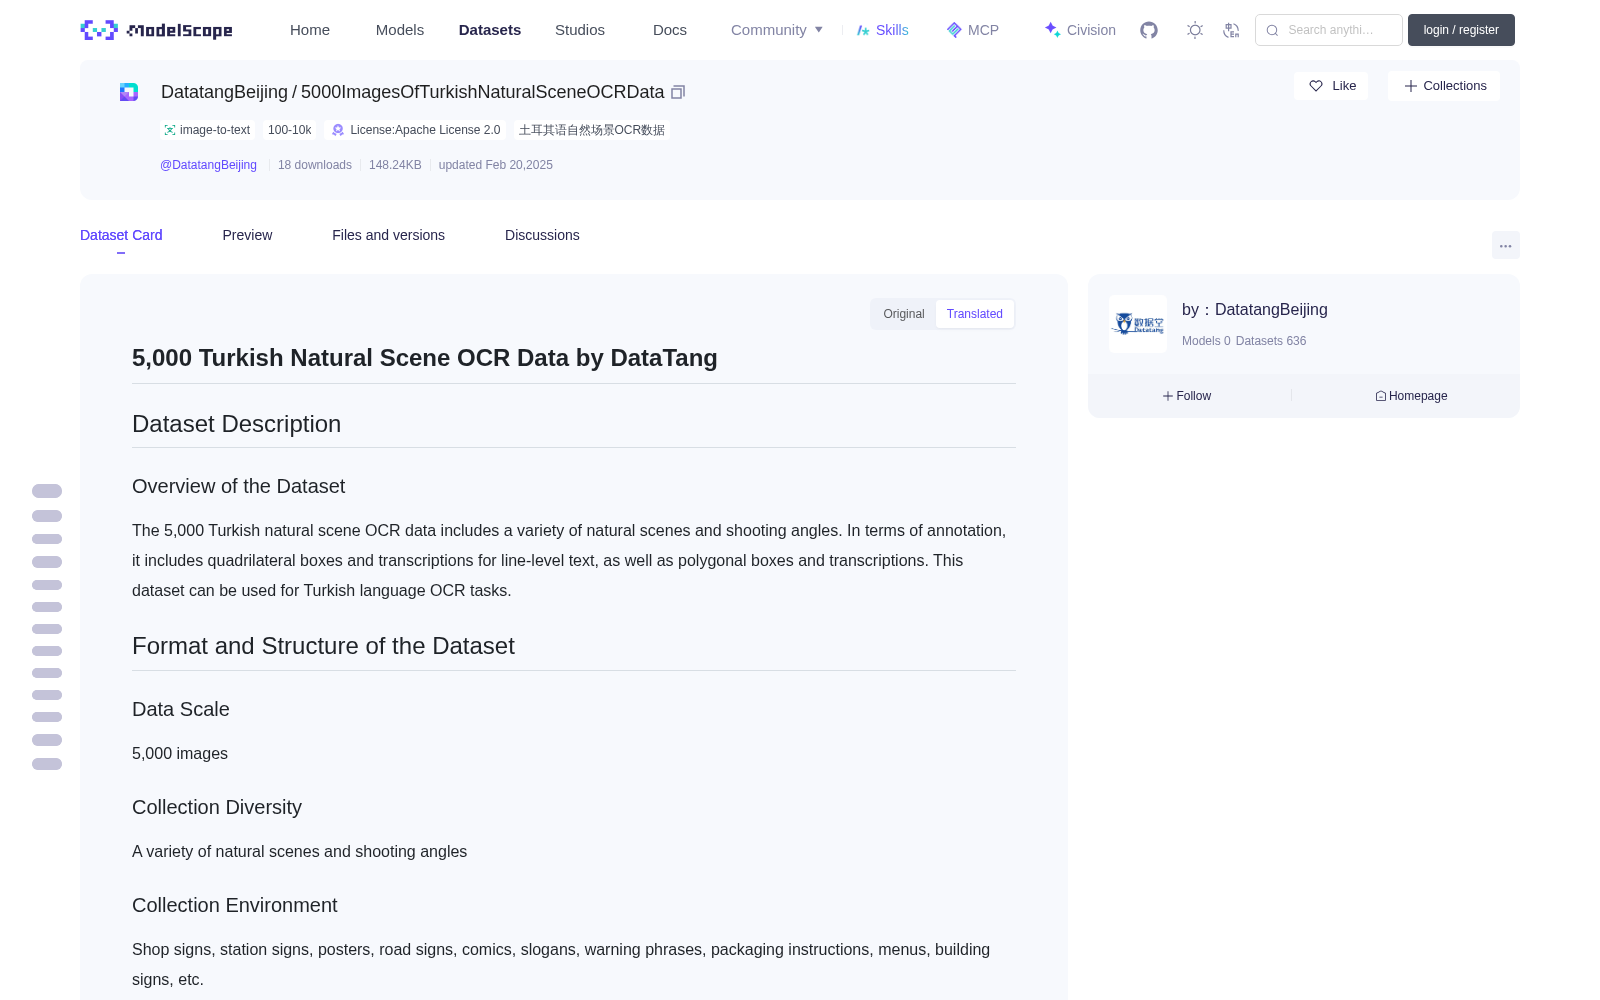This screenshot has height=1000, width=1600.
Task: Expand the Community dropdown menu
Action: pyautogui.click(x=777, y=30)
